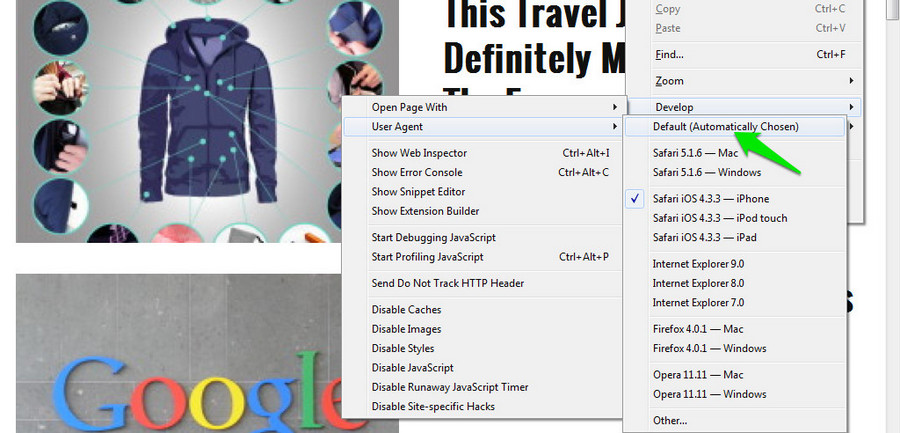Image resolution: width=900 pixels, height=433 pixels.
Task: Select Default (Automatically Chosen) user agent
Action: tap(734, 126)
